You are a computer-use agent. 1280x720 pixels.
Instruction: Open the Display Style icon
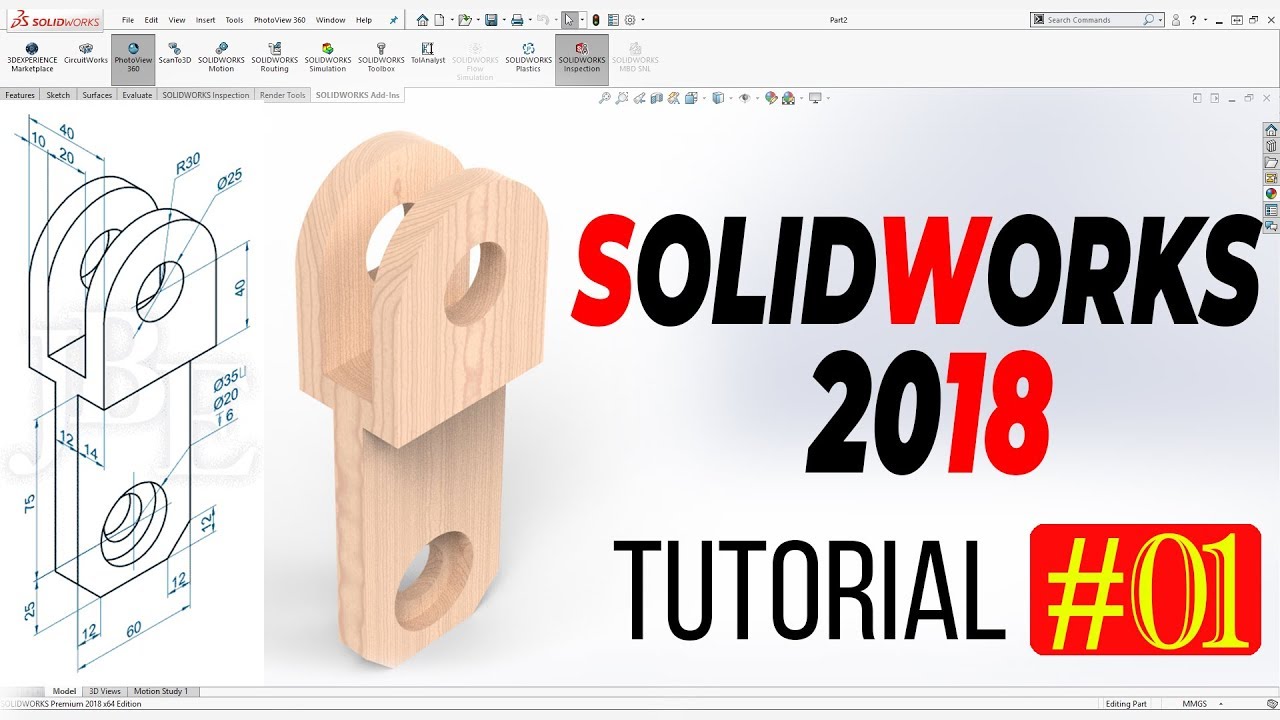click(x=718, y=98)
